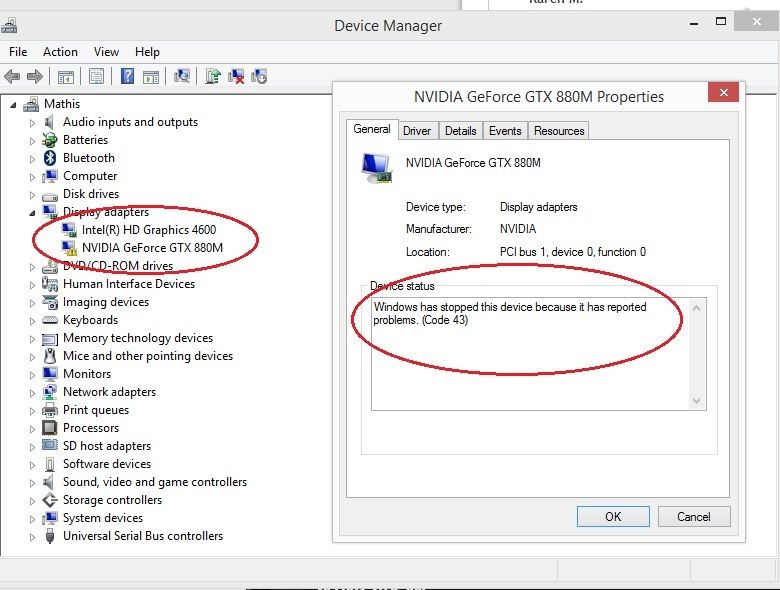The image size is (780, 590).
Task: Click the Processors chip icon
Action: (50, 428)
